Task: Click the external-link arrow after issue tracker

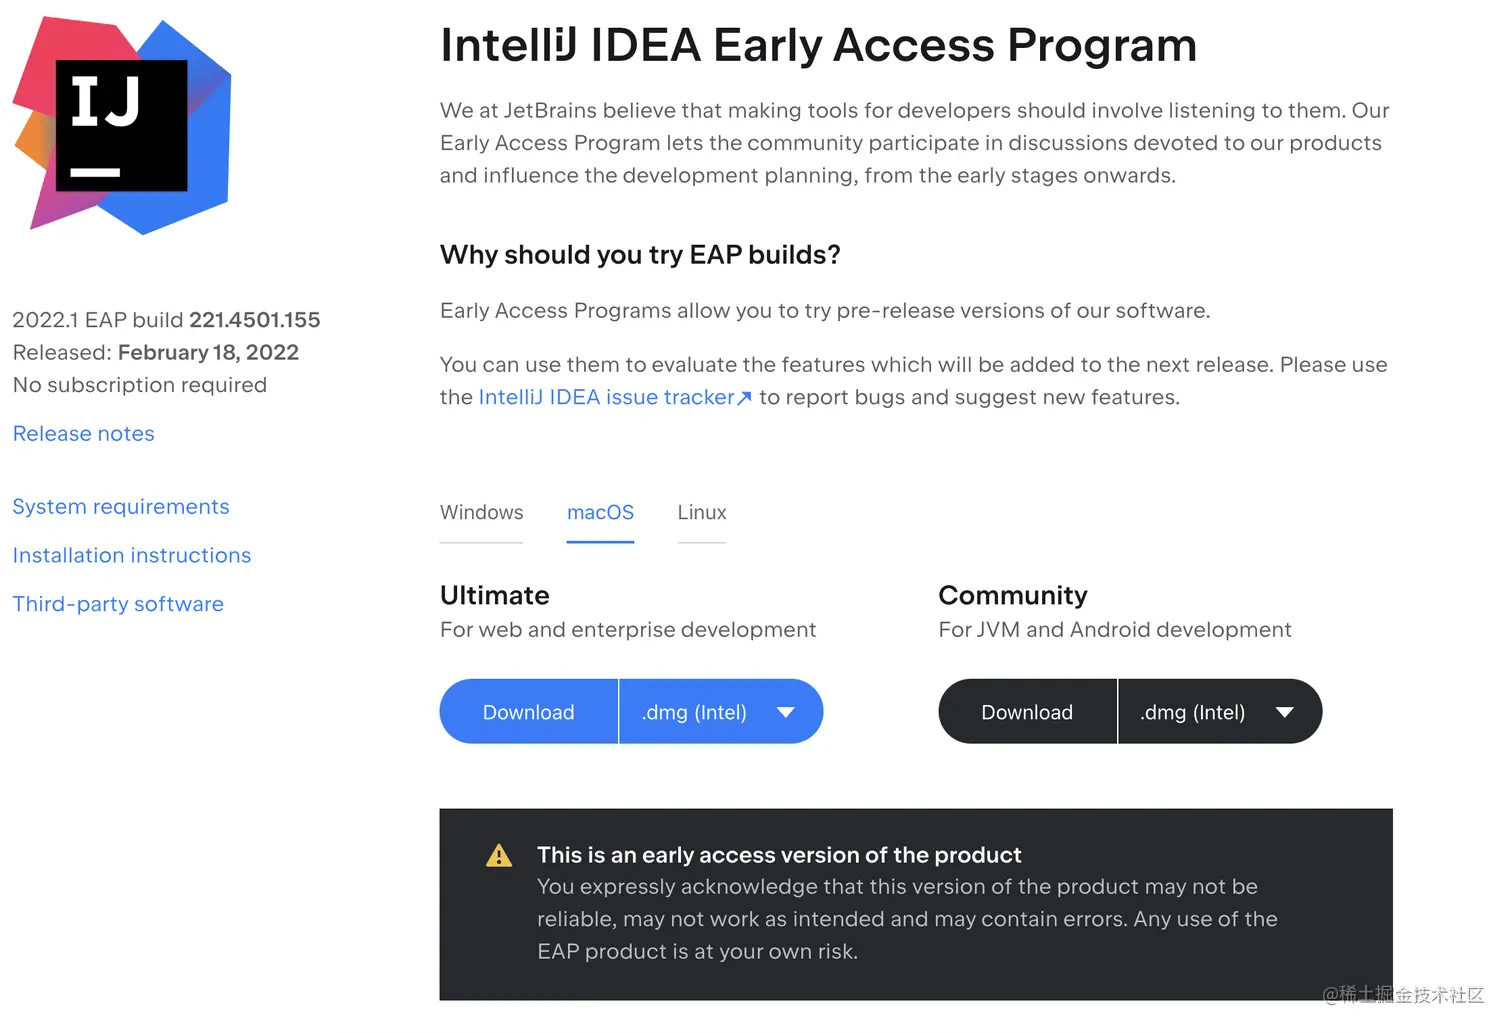Action: (x=744, y=398)
